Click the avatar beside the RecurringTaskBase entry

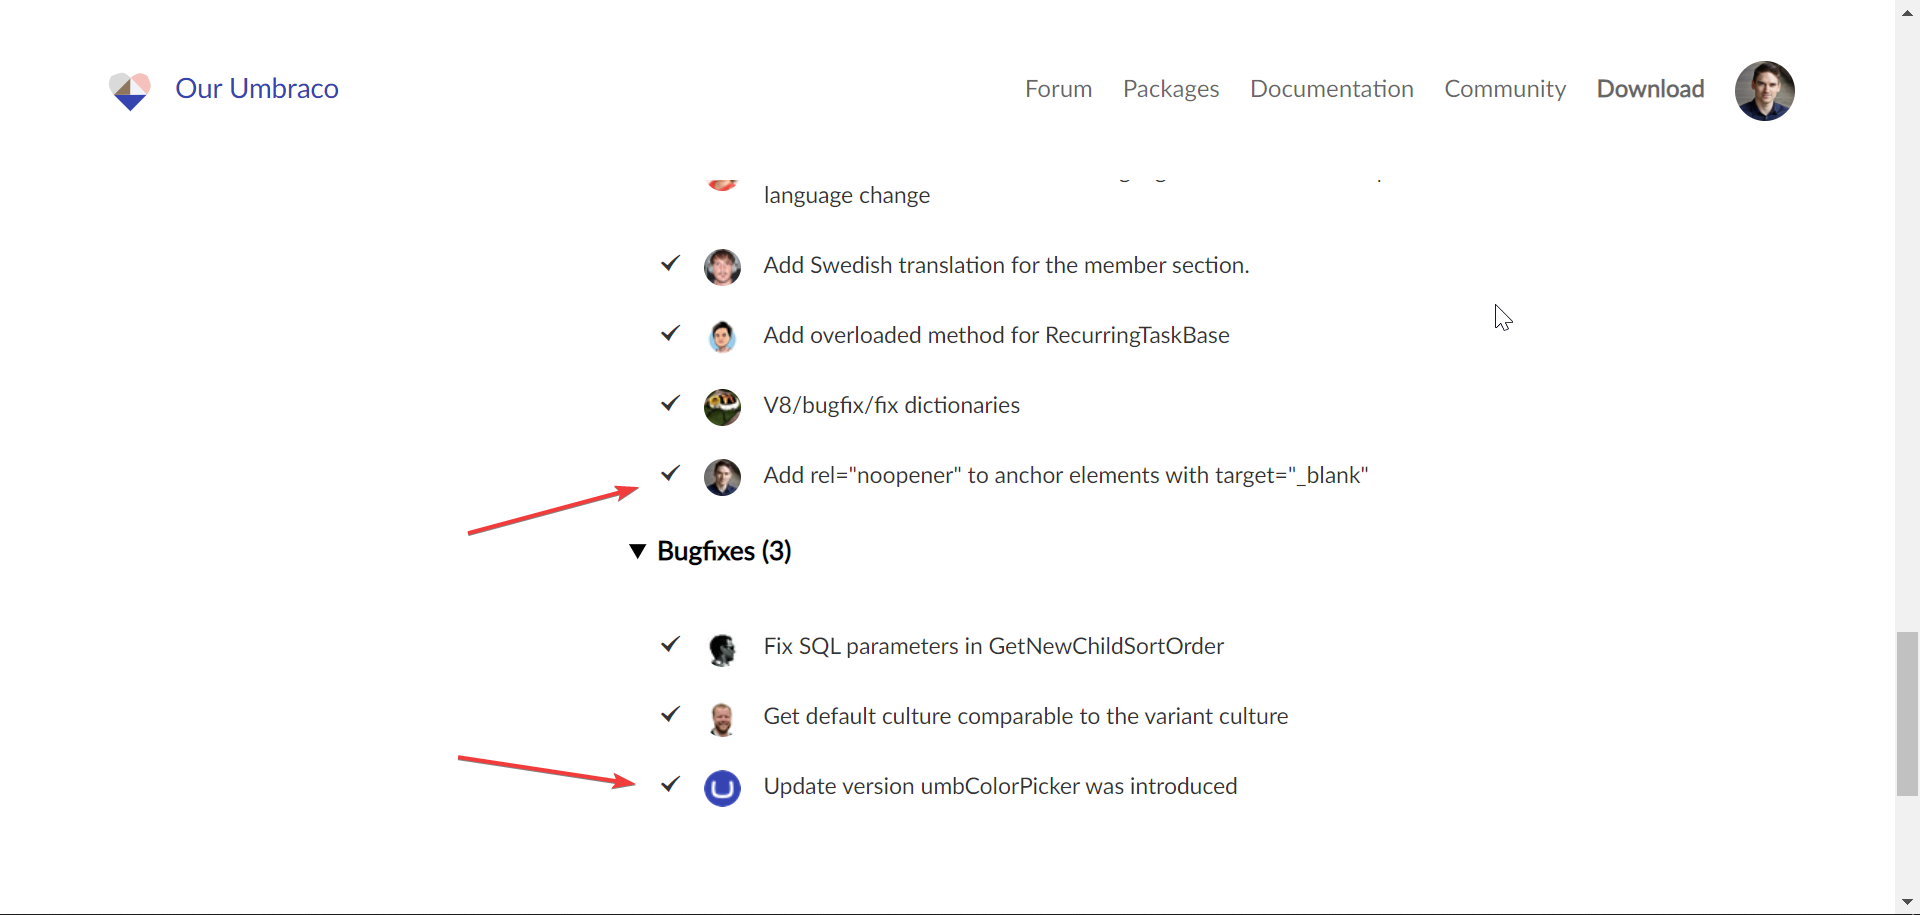722,336
